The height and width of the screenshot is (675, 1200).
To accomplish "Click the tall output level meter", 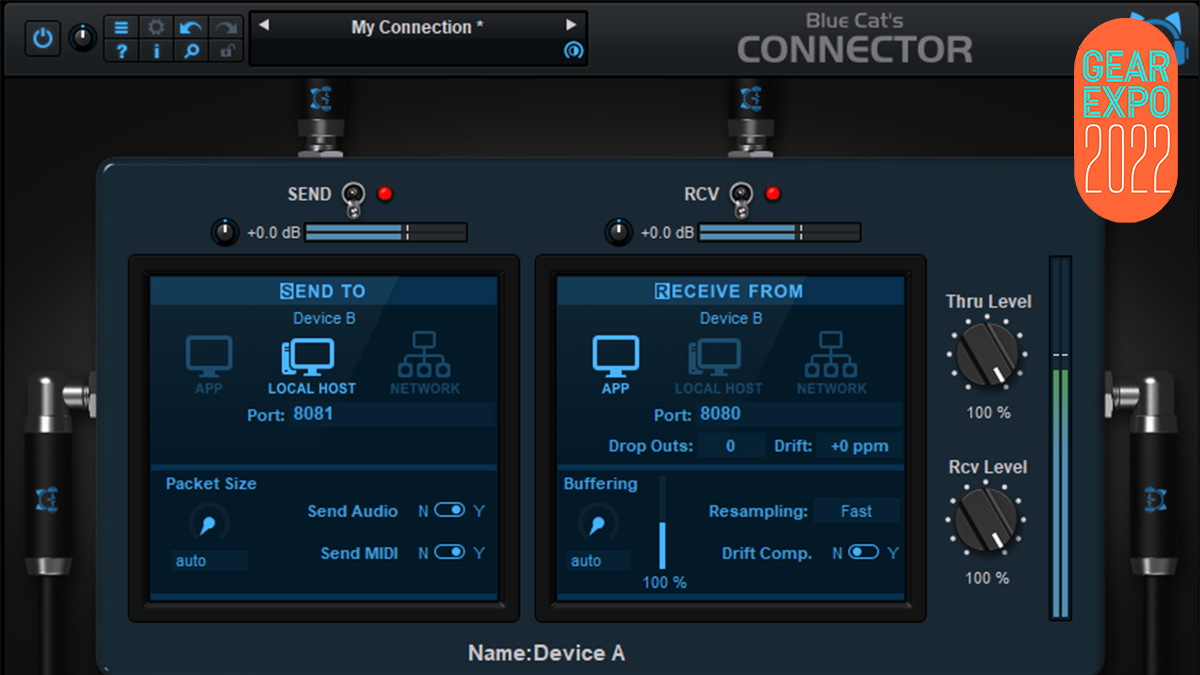I will pos(1060,438).
